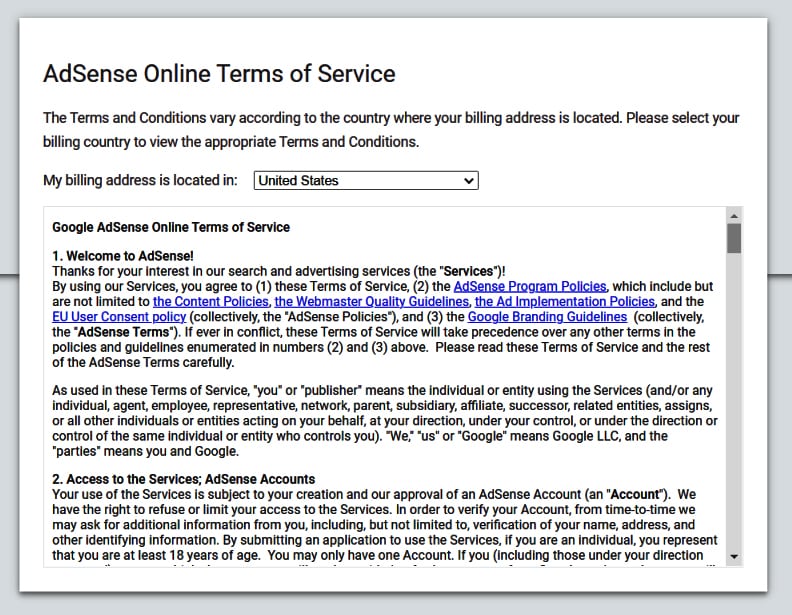Open the Content Policies link

pos(211,301)
